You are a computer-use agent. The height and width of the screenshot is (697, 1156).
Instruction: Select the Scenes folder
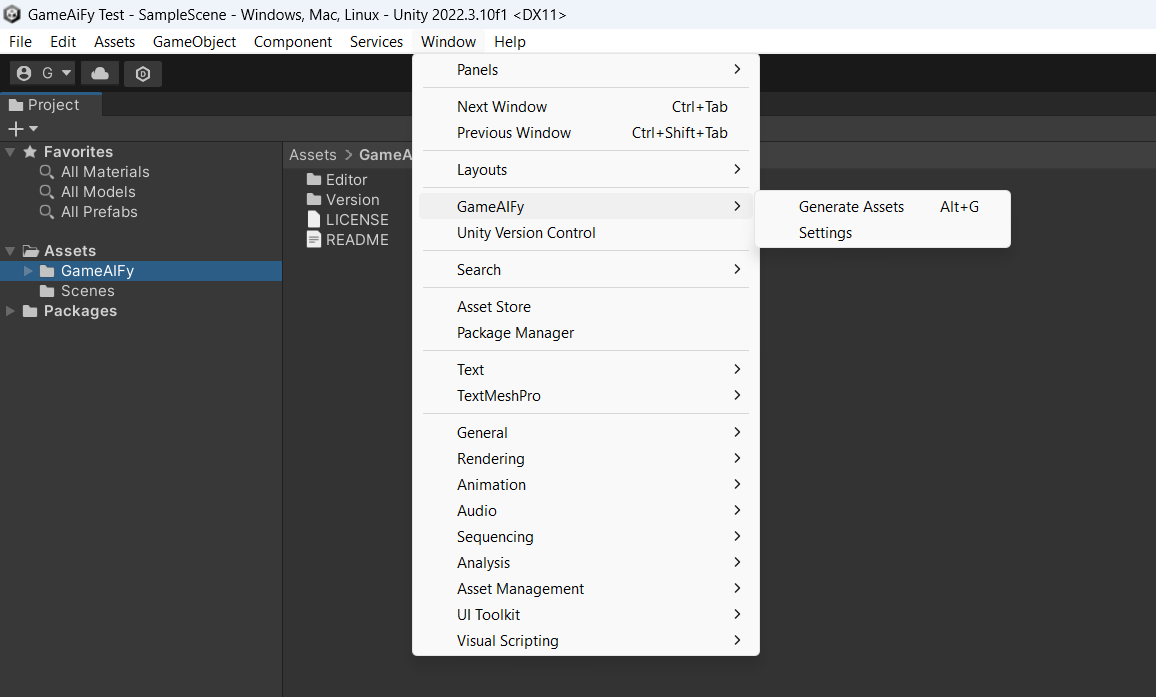click(x=87, y=291)
